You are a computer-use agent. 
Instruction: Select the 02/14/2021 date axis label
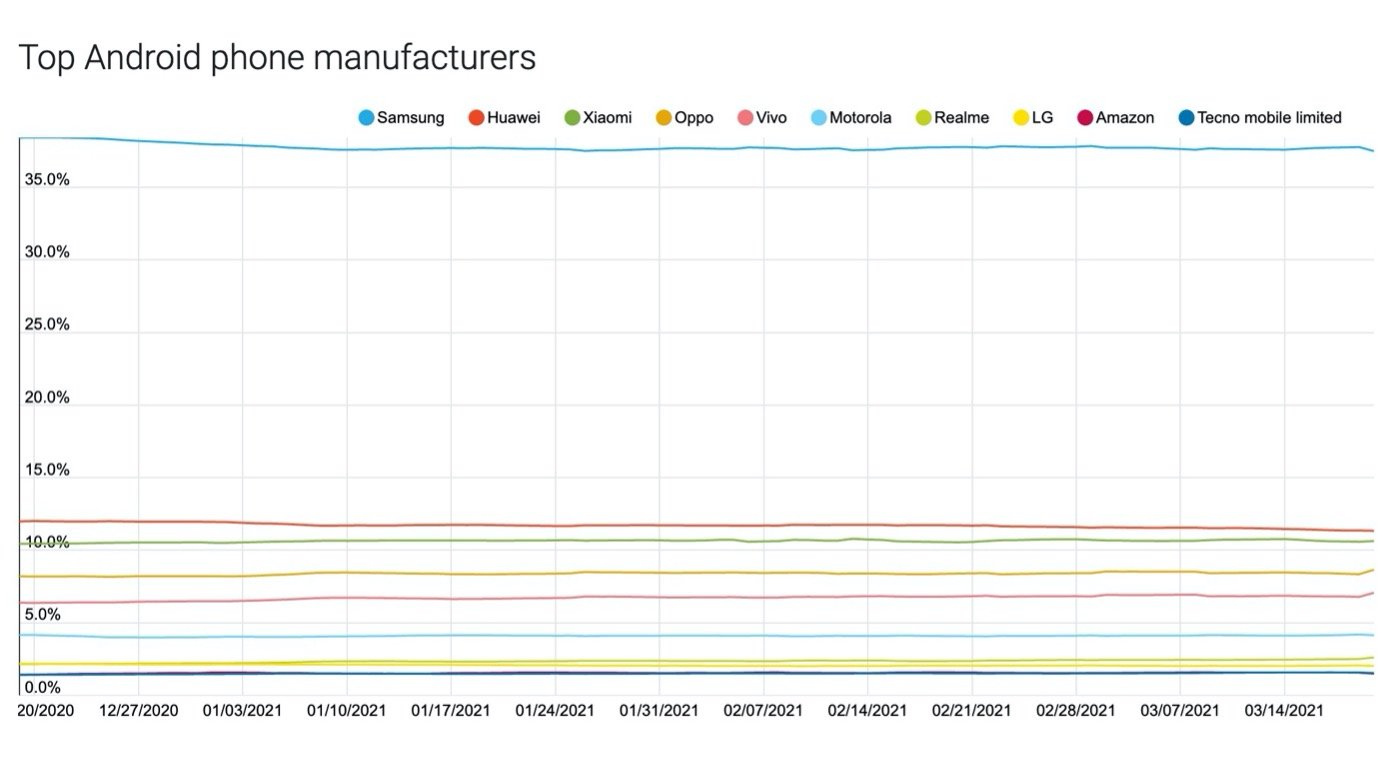[x=867, y=711]
